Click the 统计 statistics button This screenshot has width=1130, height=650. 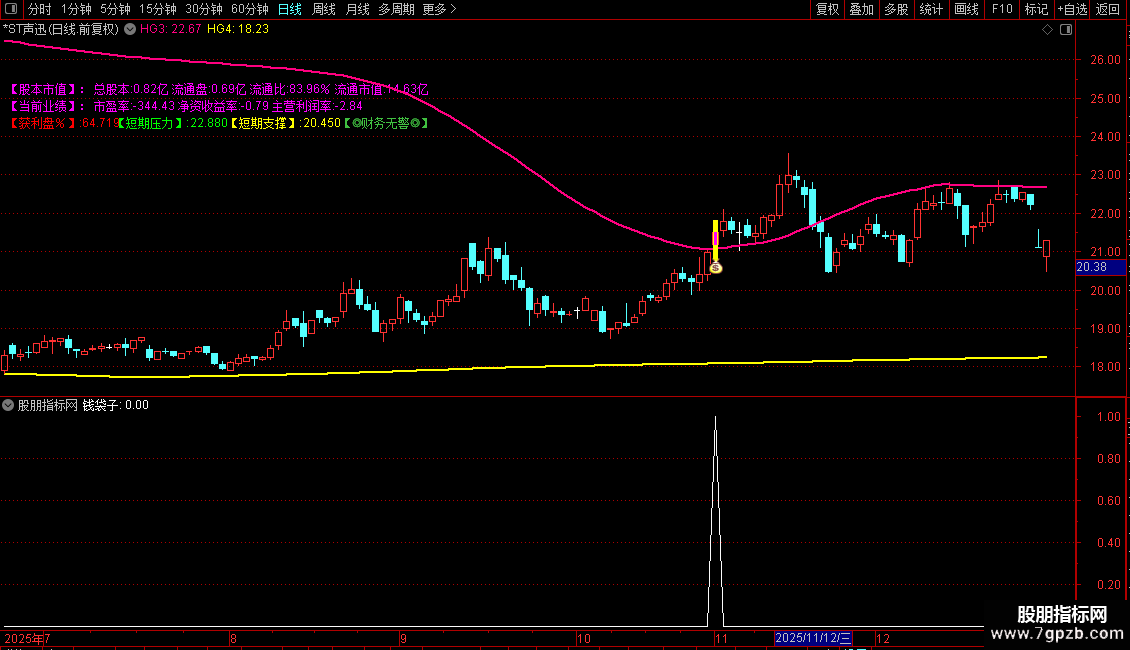tap(931, 9)
